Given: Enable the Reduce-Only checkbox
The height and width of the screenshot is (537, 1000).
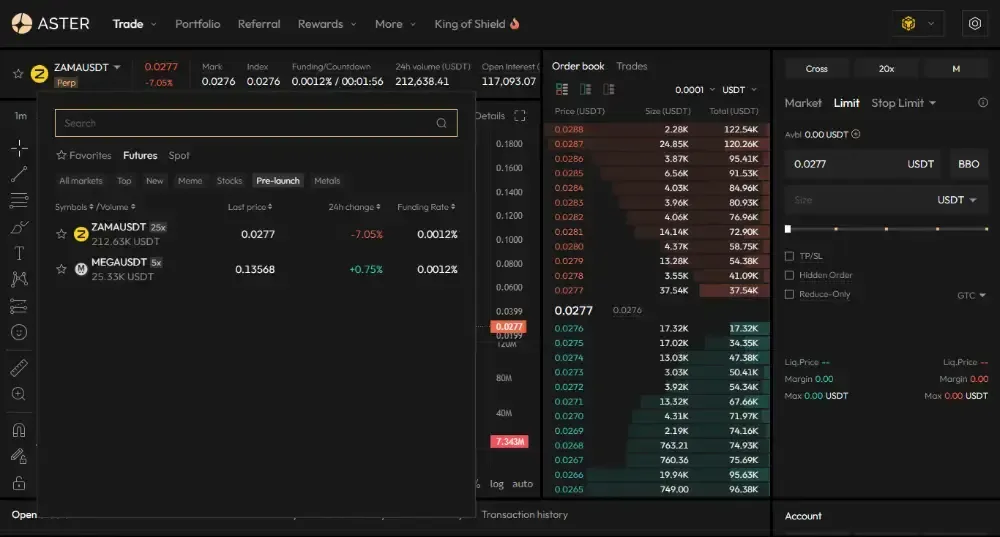Looking at the screenshot, I should [790, 294].
